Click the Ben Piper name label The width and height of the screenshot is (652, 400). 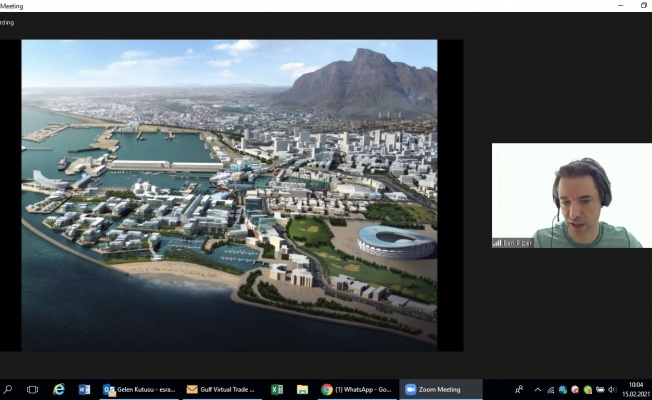(x=517, y=243)
